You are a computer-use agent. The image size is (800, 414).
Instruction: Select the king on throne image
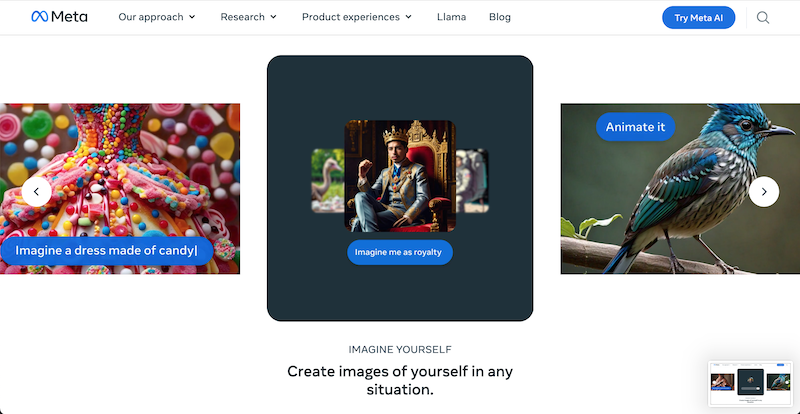click(x=400, y=176)
